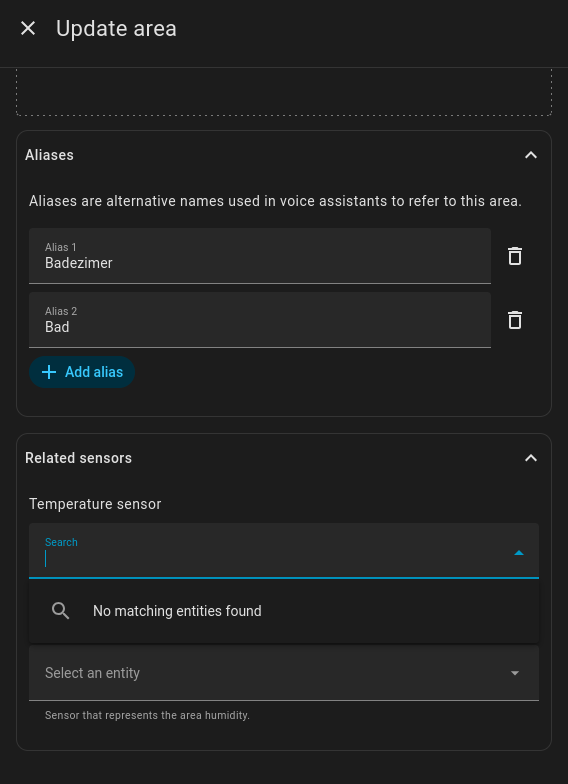
Task: Click the humidity sensor helper text
Action: 148,716
